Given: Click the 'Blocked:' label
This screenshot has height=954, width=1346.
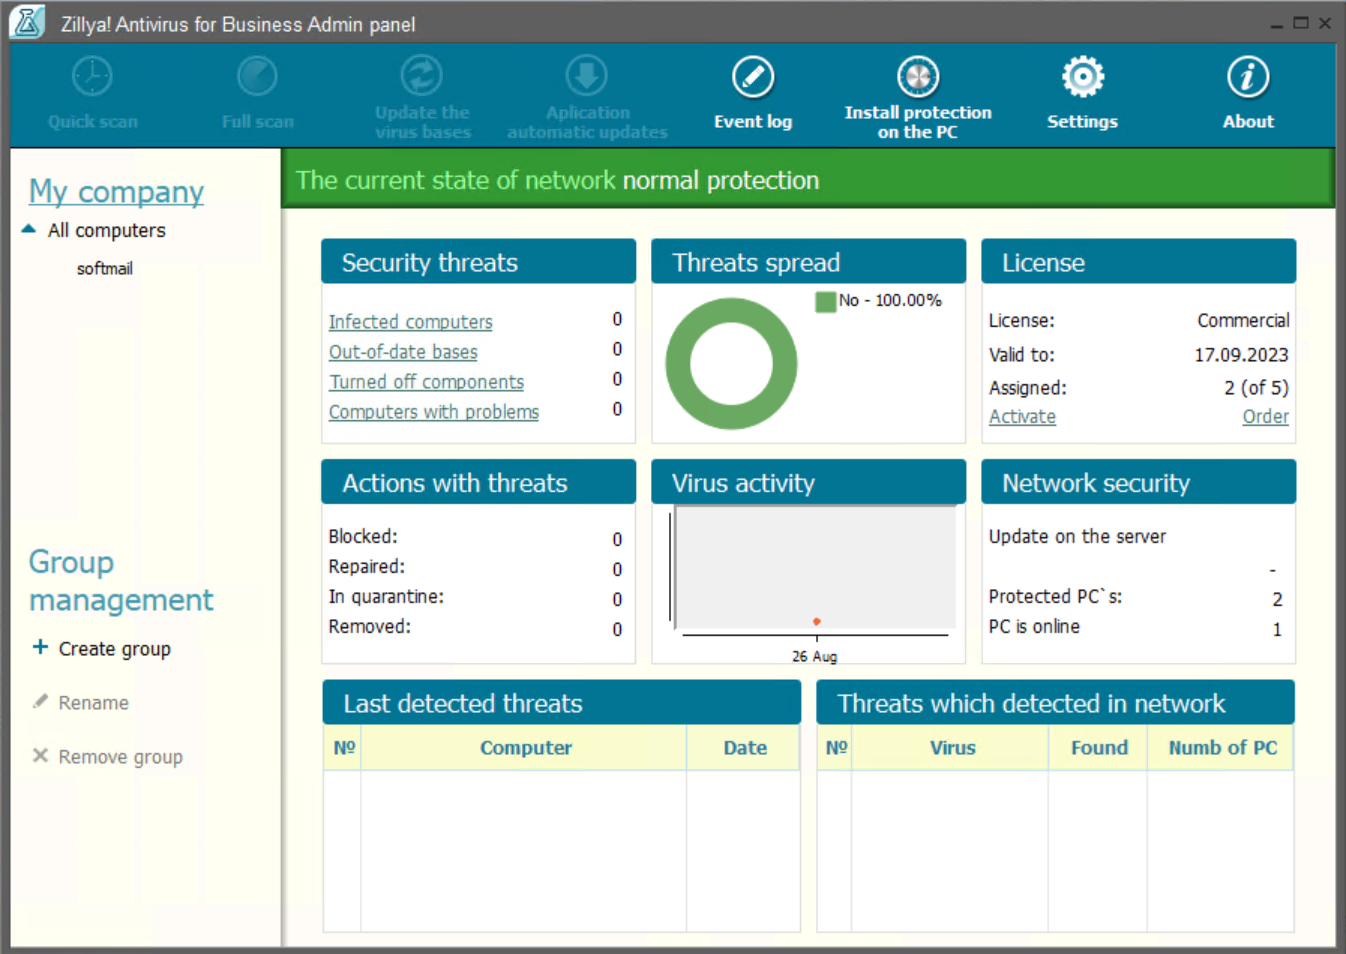Looking at the screenshot, I should coord(363,537).
